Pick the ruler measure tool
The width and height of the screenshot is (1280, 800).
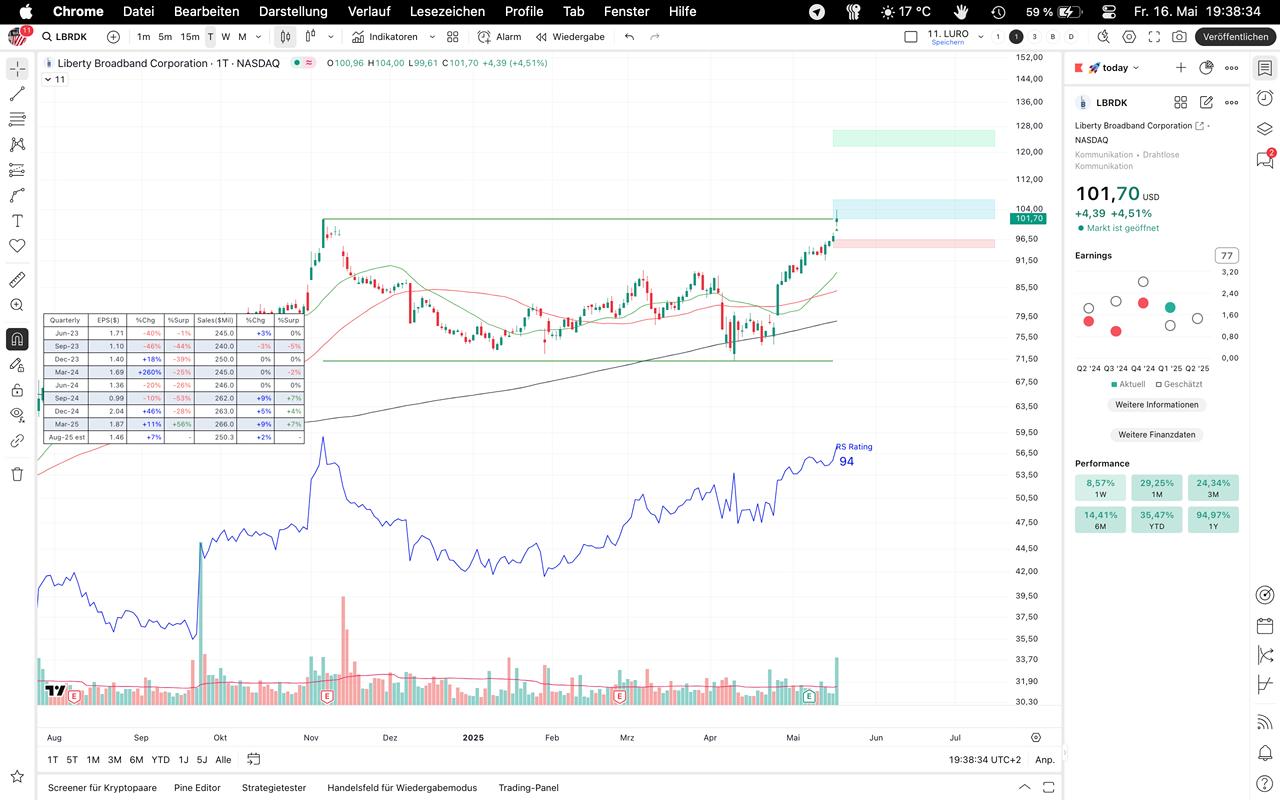[x=17, y=280]
